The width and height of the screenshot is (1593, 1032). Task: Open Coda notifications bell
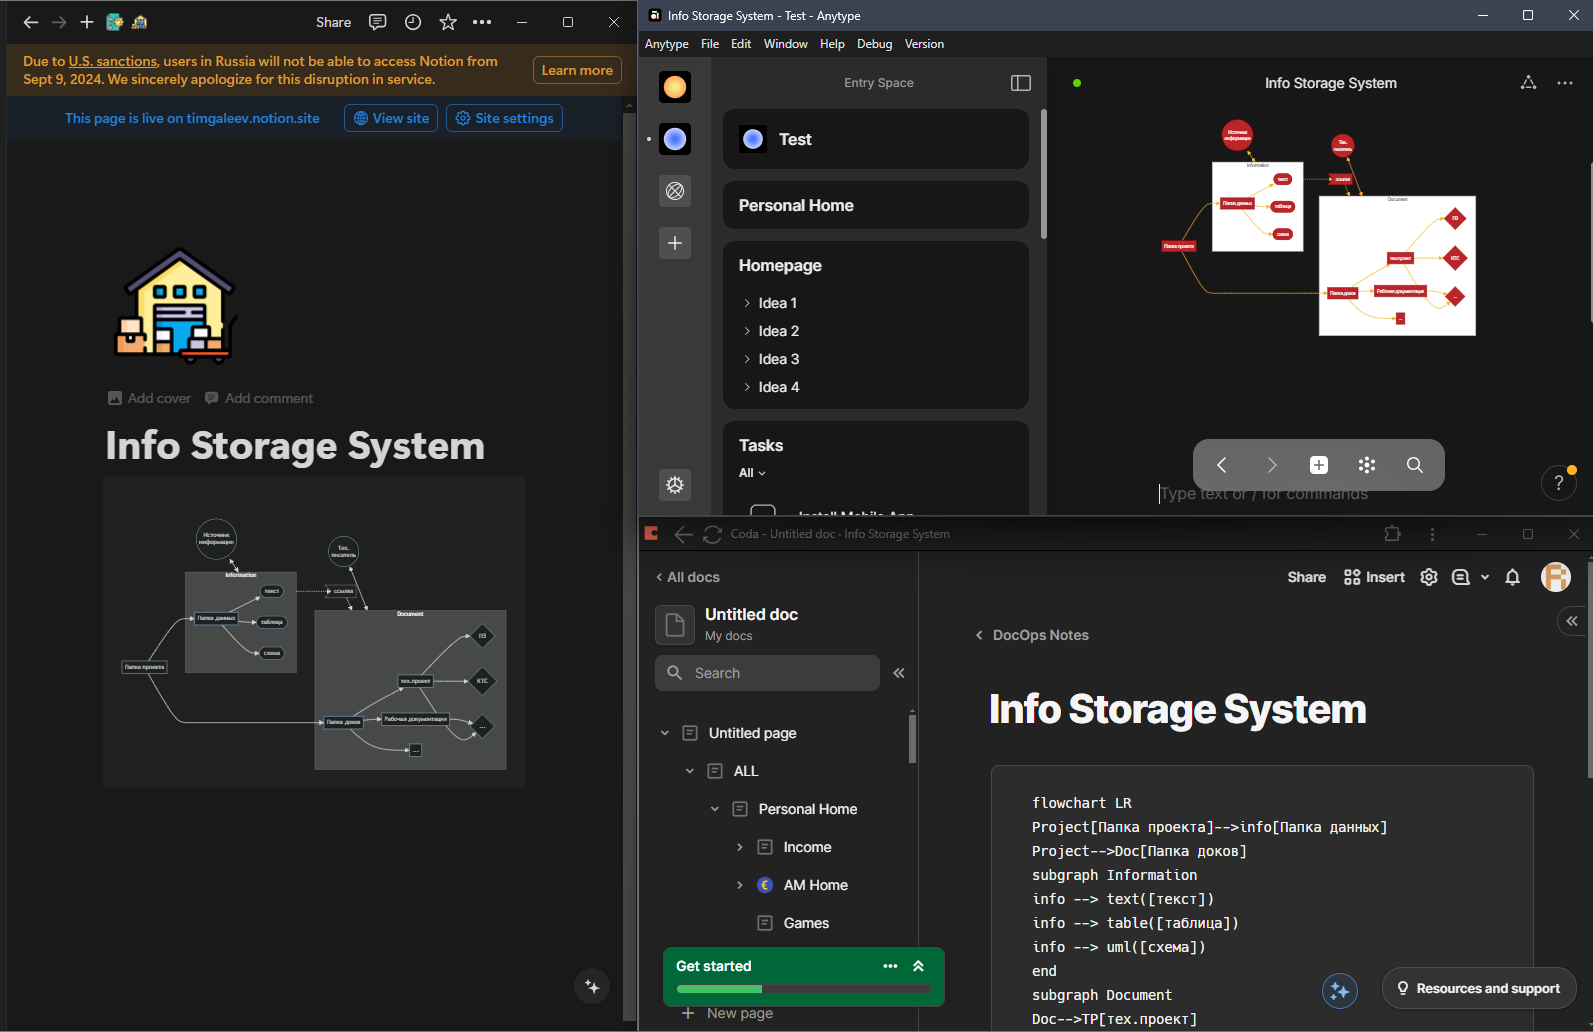click(x=1512, y=577)
